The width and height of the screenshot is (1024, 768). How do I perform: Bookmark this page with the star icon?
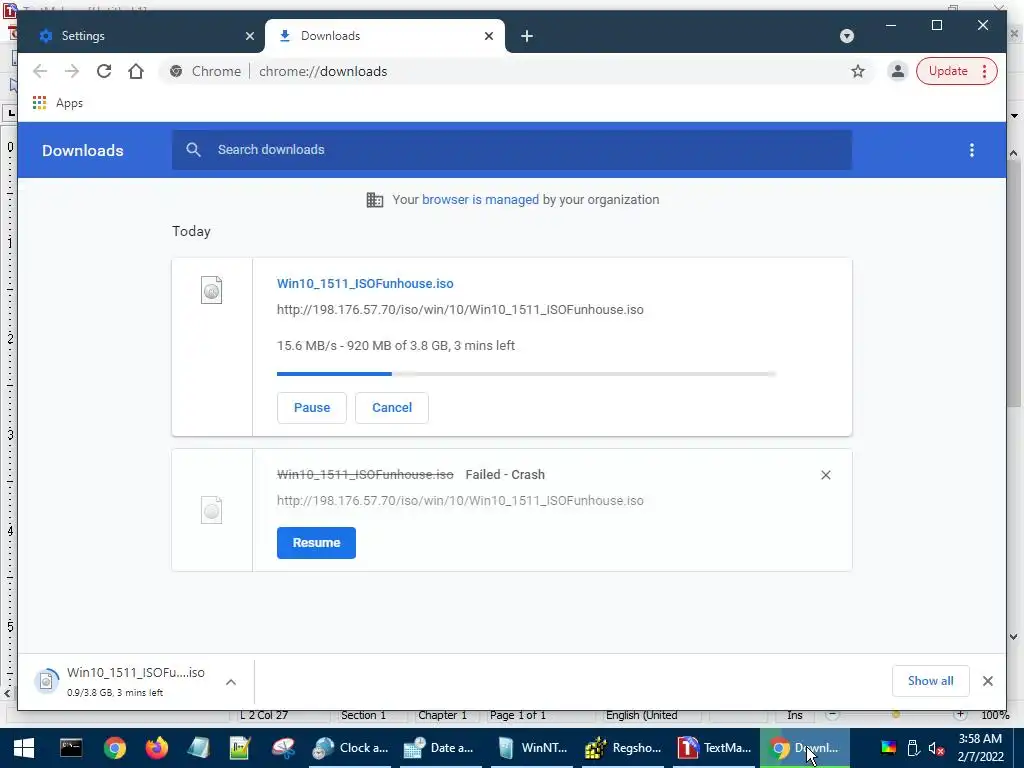click(x=857, y=71)
